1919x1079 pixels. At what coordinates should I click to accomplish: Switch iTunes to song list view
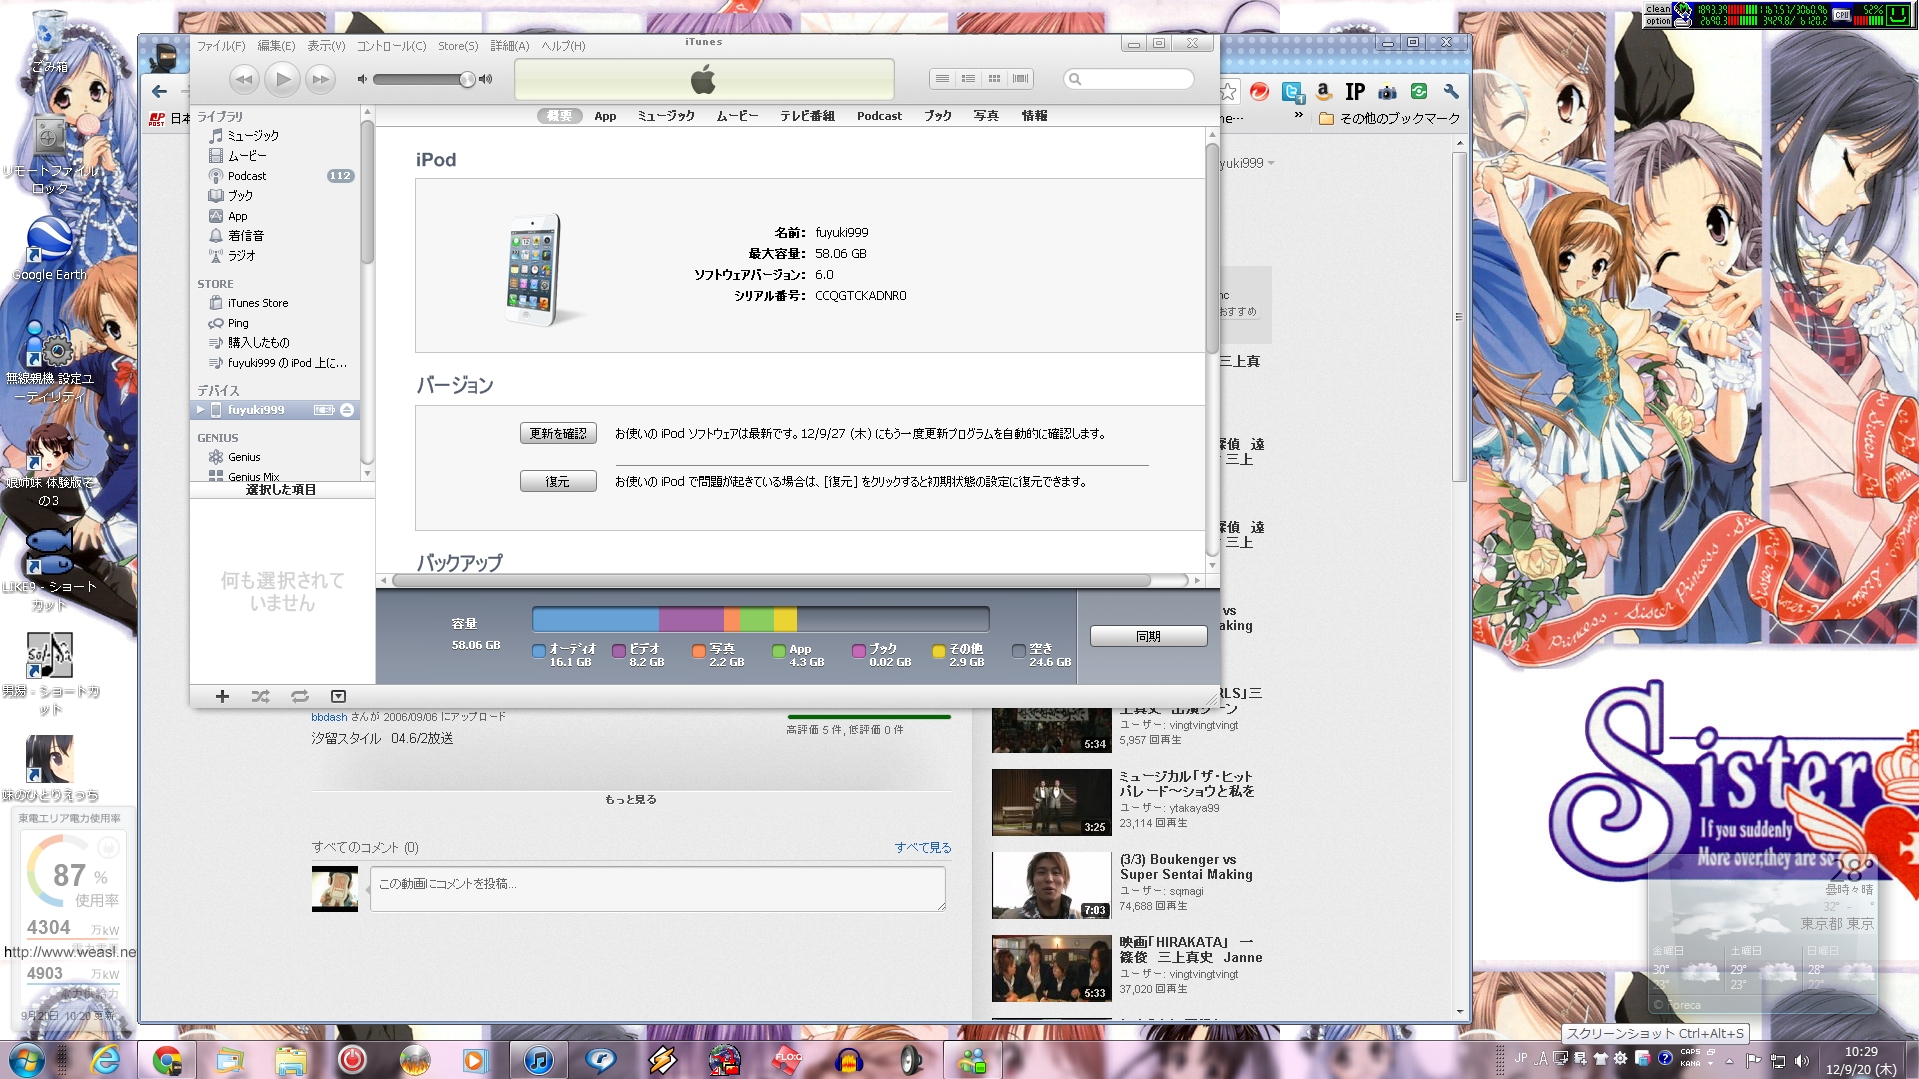tap(942, 79)
